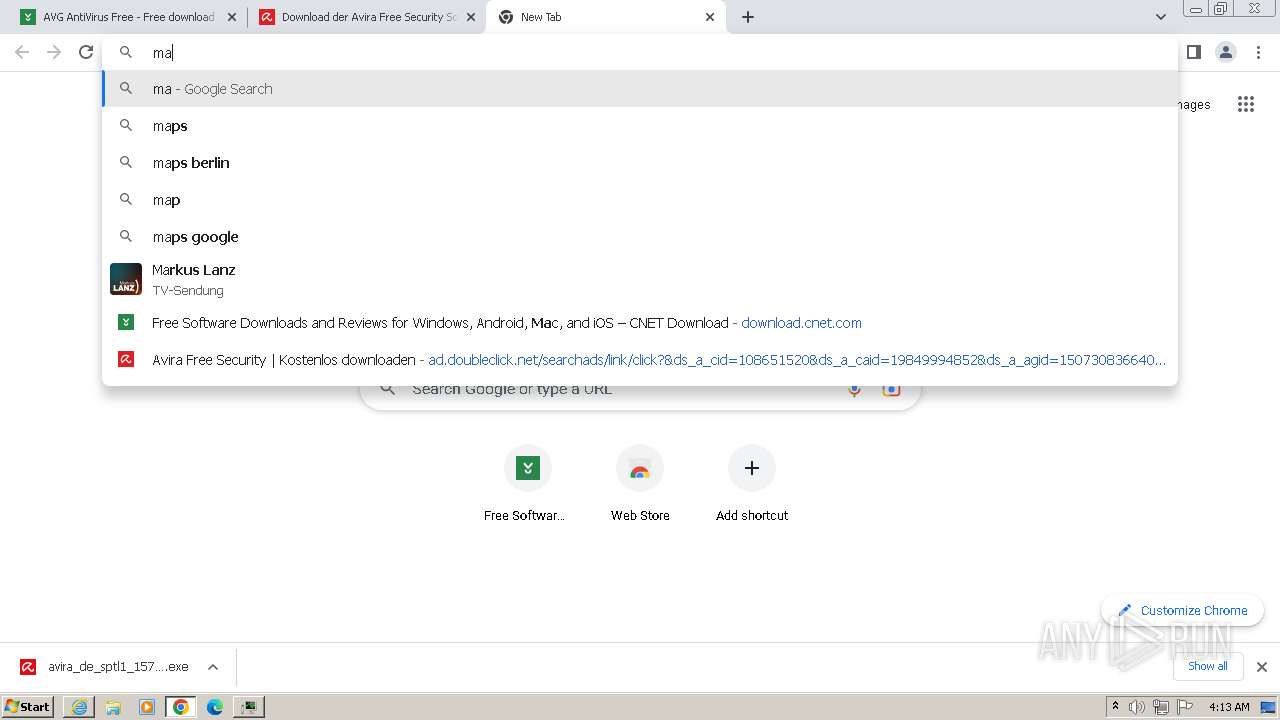Switch to the AVG AntiVirus Free tab
This screenshot has width=1280, height=720.
[x=127, y=17]
